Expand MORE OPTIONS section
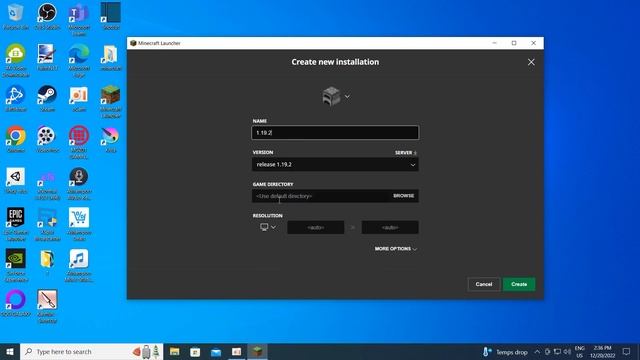The width and height of the screenshot is (640, 360). click(396, 249)
